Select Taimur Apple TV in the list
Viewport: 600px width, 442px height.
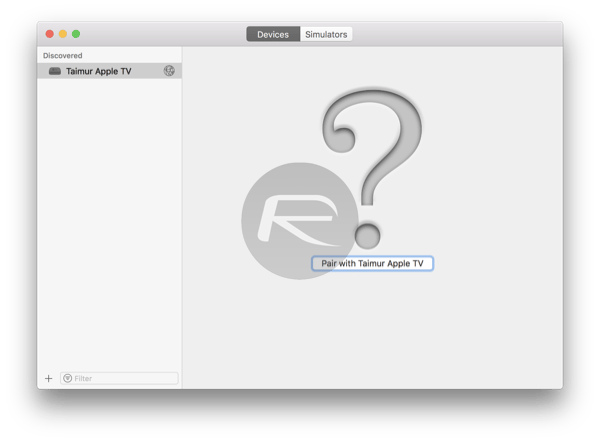point(109,71)
